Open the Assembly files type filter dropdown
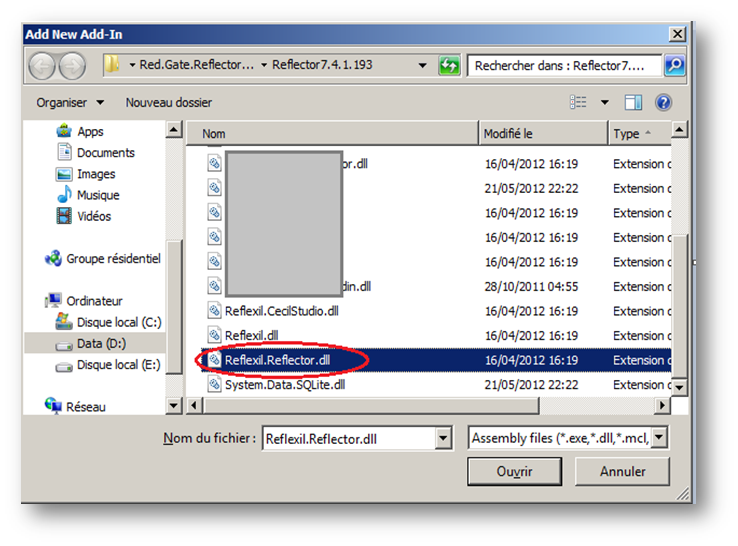 (660, 438)
